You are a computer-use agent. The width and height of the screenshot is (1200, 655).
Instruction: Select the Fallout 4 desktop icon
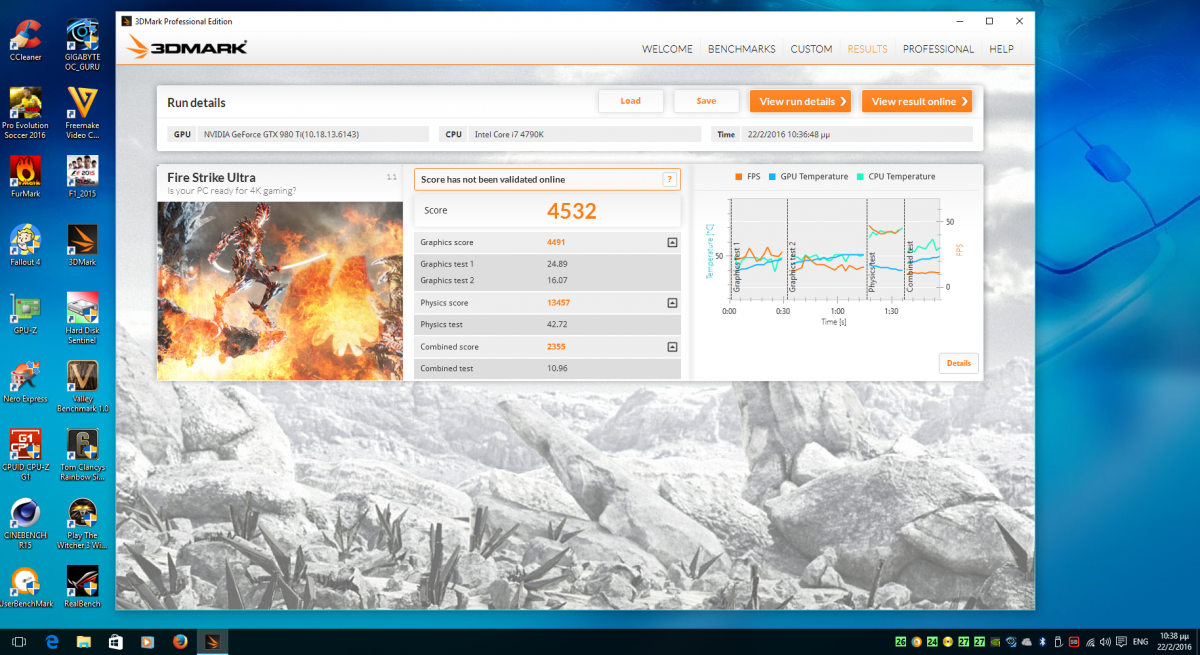25,245
